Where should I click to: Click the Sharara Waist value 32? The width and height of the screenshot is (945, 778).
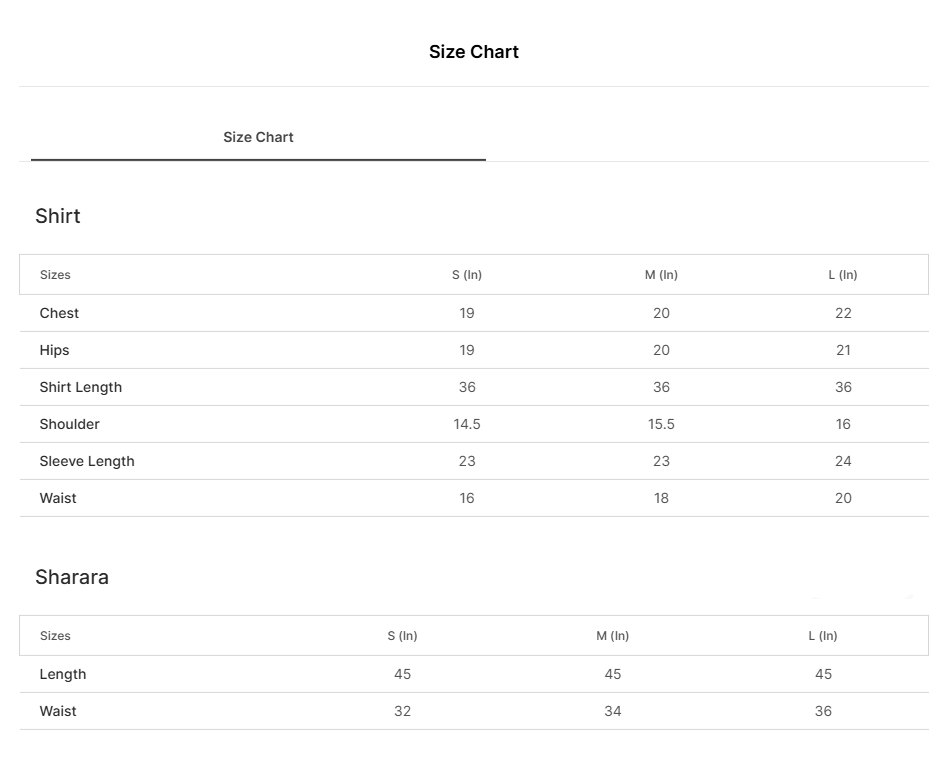[x=402, y=711]
